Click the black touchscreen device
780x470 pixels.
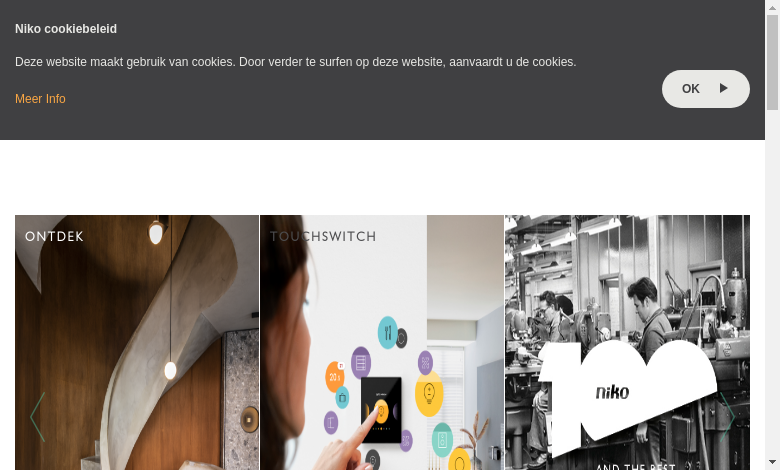pos(381,410)
